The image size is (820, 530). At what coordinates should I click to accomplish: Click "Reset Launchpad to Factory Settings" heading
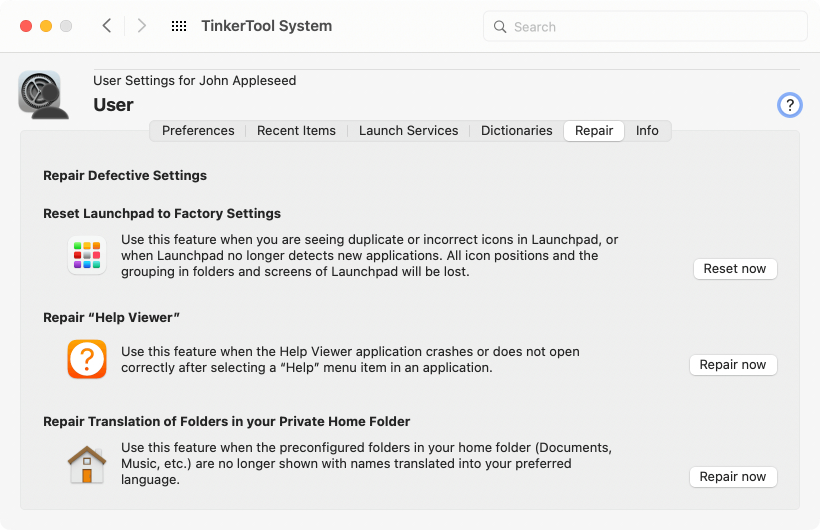pos(162,213)
